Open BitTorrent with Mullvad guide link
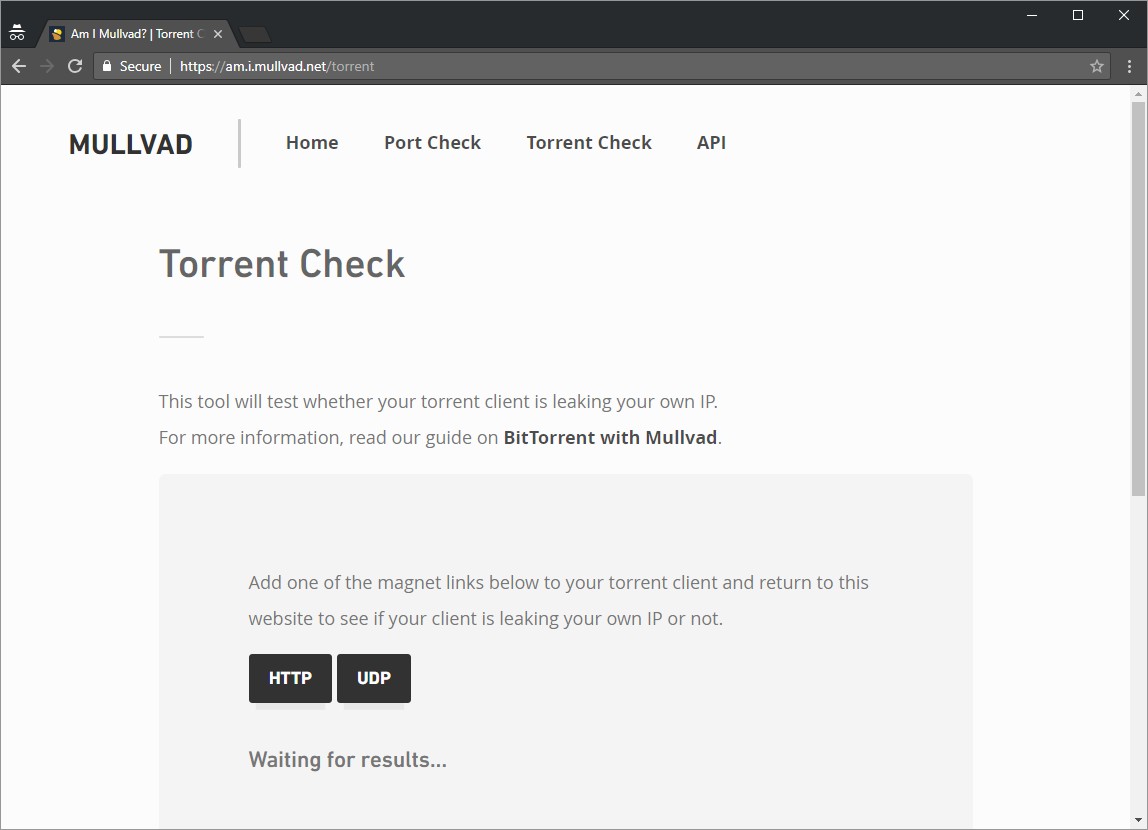 (x=610, y=438)
